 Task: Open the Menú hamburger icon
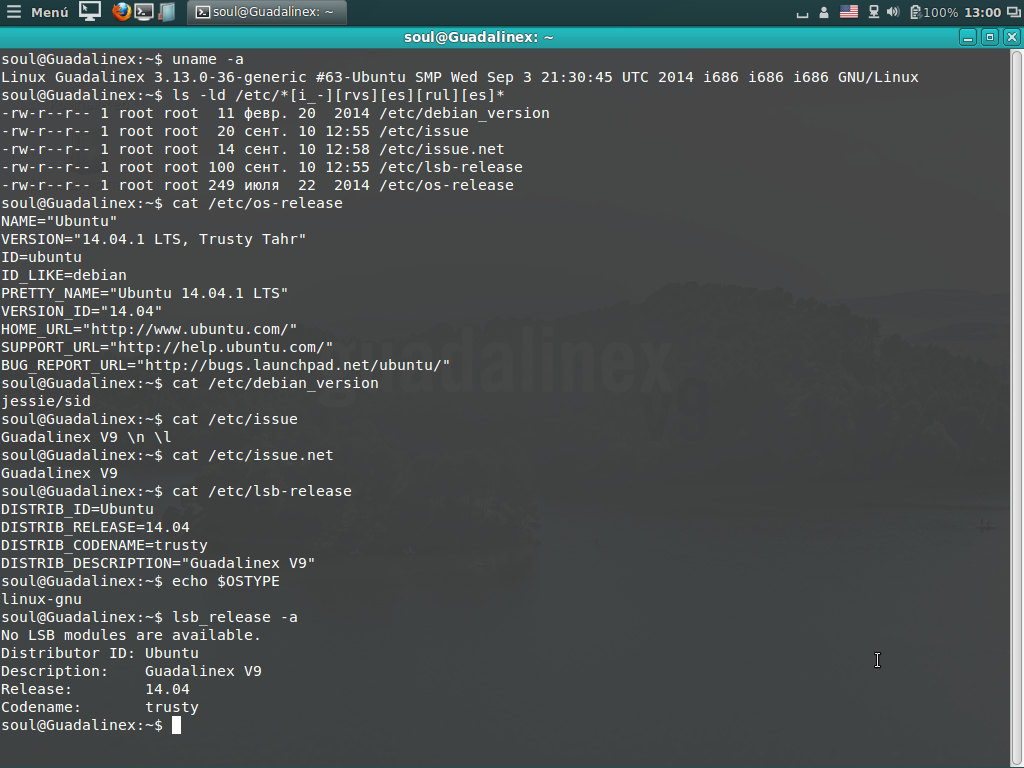(14, 12)
